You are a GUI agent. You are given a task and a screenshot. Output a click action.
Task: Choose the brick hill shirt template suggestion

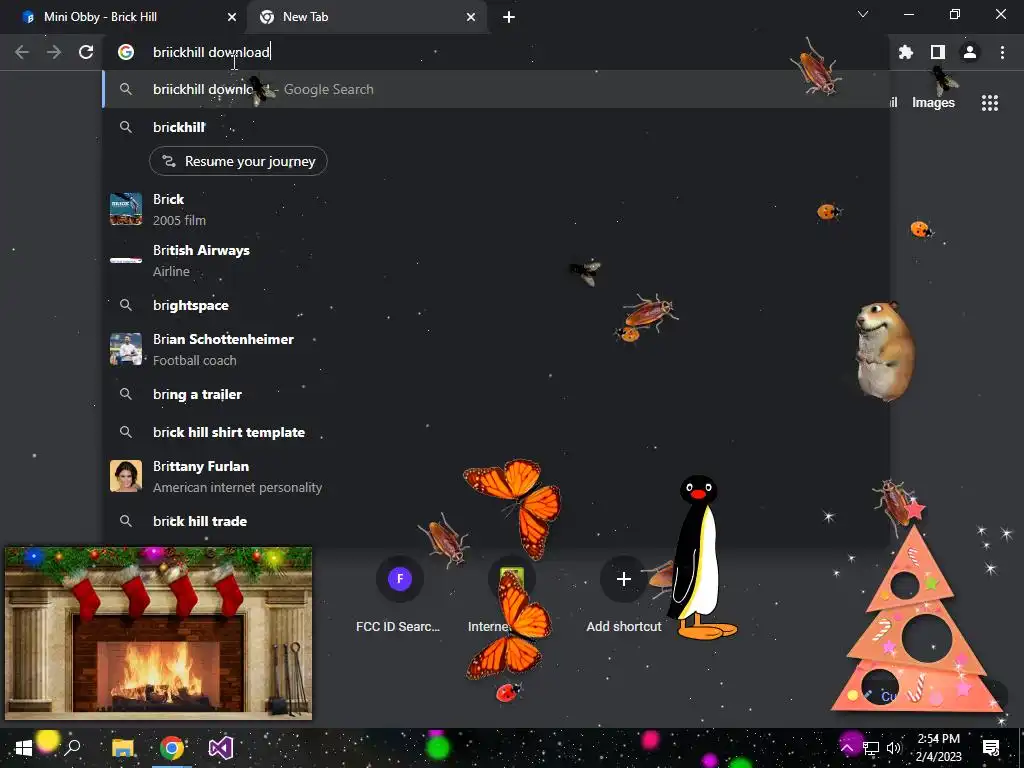point(496,432)
